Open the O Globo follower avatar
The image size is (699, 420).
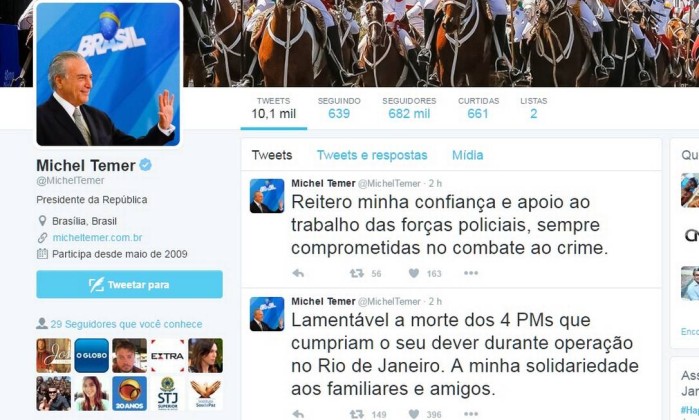(91, 355)
